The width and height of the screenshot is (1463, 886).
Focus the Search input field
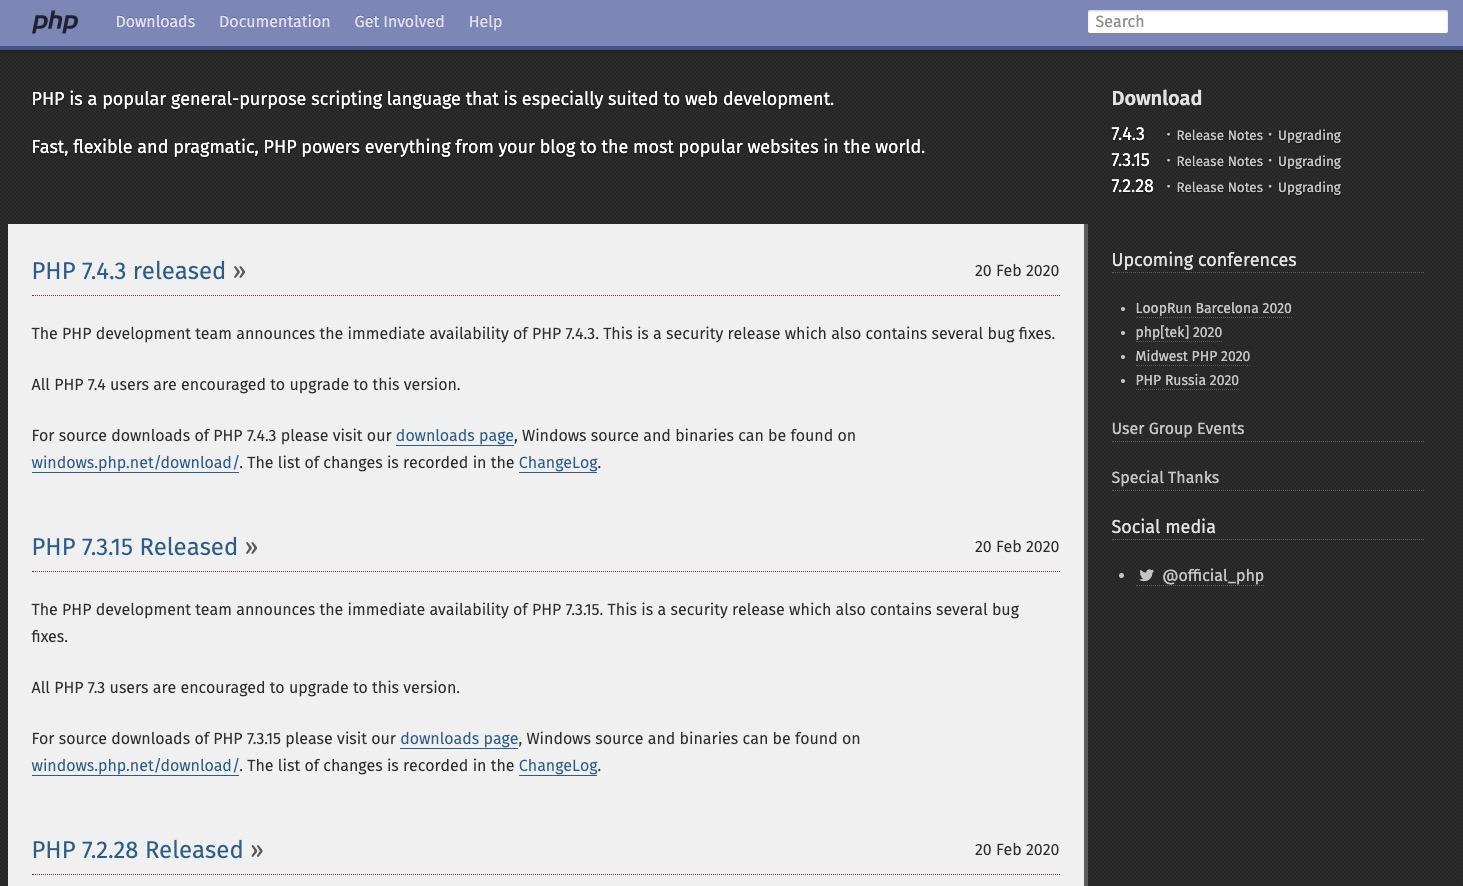point(1267,21)
